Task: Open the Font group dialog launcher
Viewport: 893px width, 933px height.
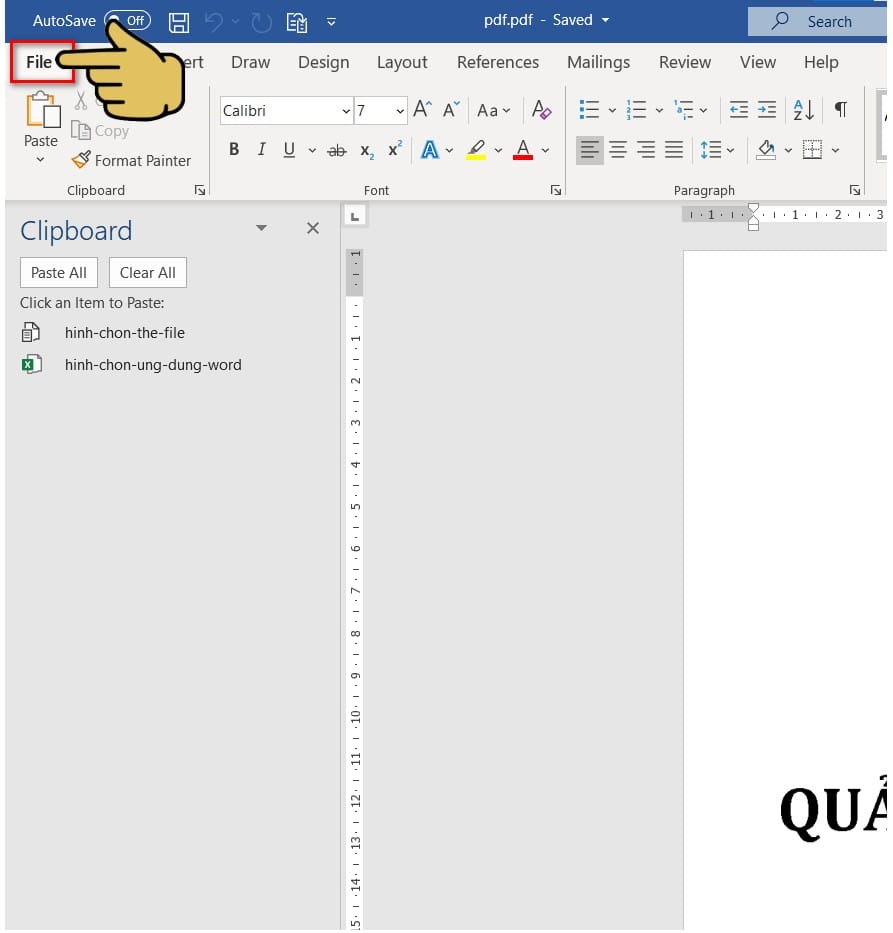Action: coord(556,190)
